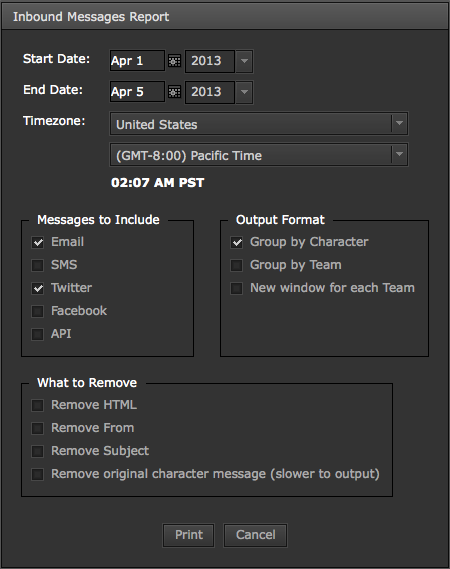The width and height of the screenshot is (450, 569).
Task: Open the End Date calendar picker icon
Action: coord(175,92)
